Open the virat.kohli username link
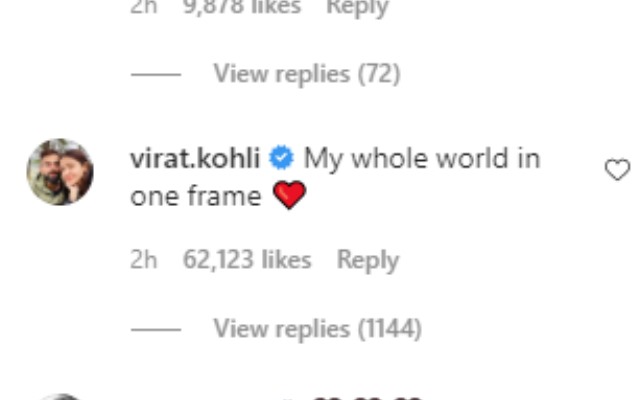This screenshot has height=400, width=640. tap(195, 158)
